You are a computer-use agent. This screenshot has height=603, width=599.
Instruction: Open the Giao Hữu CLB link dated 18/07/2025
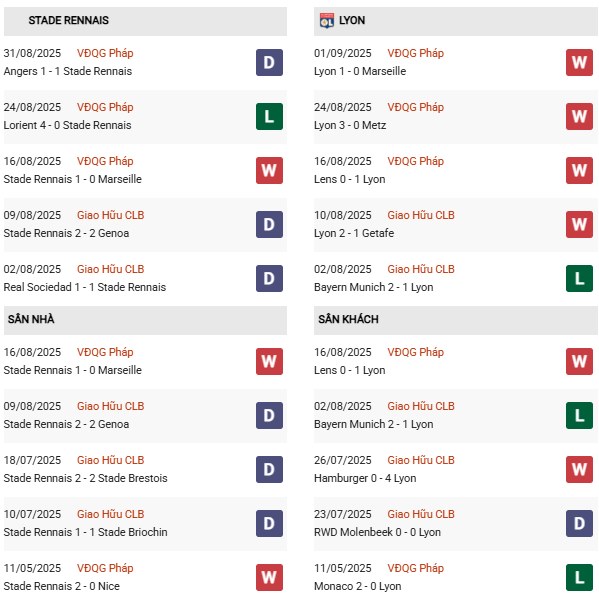pos(110,460)
